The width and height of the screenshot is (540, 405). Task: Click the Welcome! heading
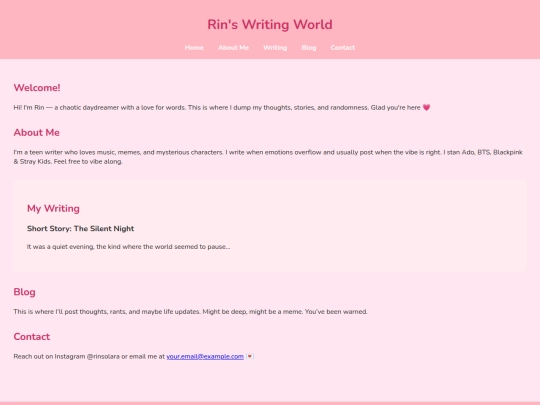click(x=37, y=87)
